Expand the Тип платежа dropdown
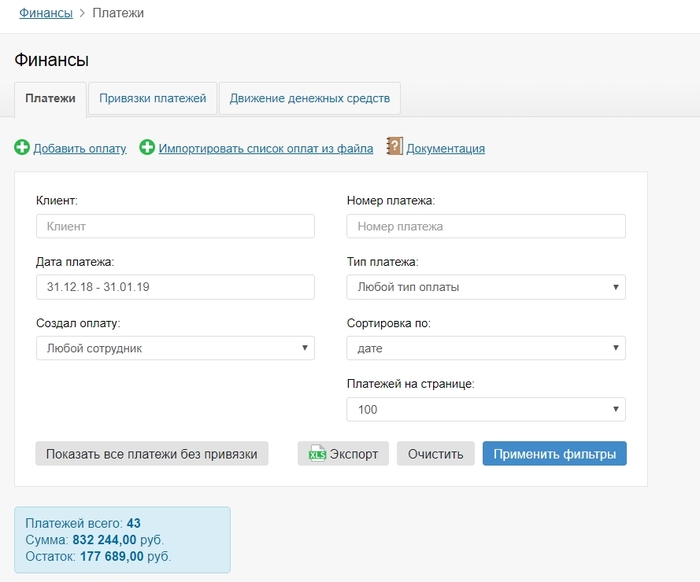This screenshot has width=700, height=582. click(x=486, y=288)
